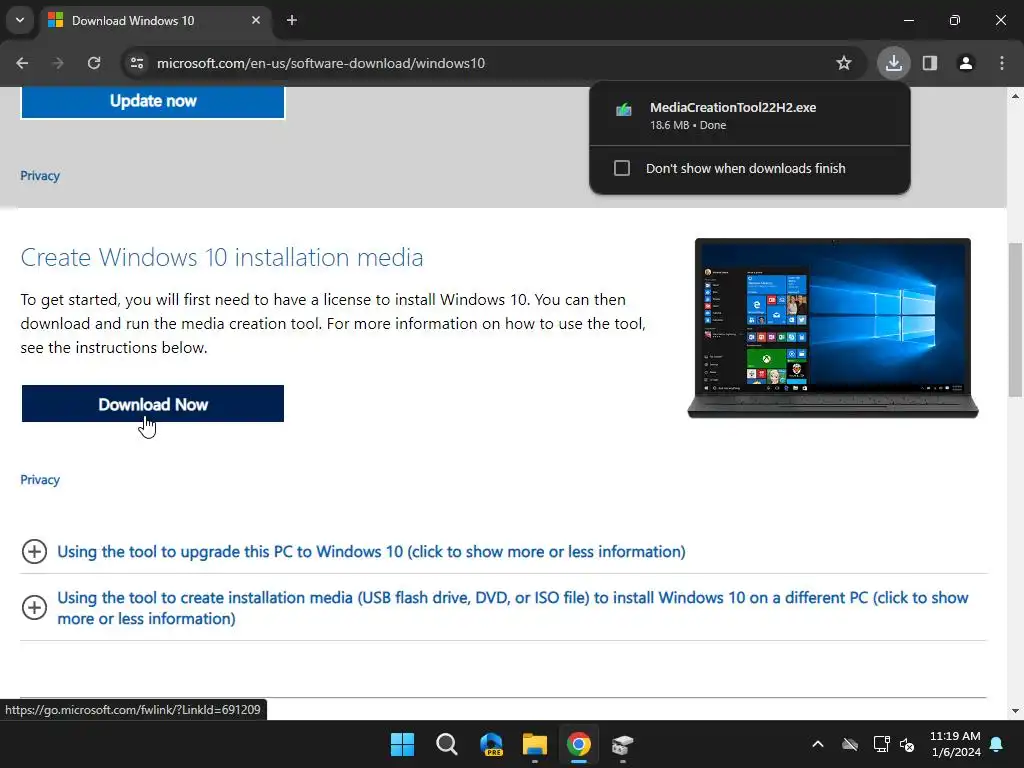Show hidden system tray icons
Viewport: 1024px width, 768px height.
click(818, 744)
